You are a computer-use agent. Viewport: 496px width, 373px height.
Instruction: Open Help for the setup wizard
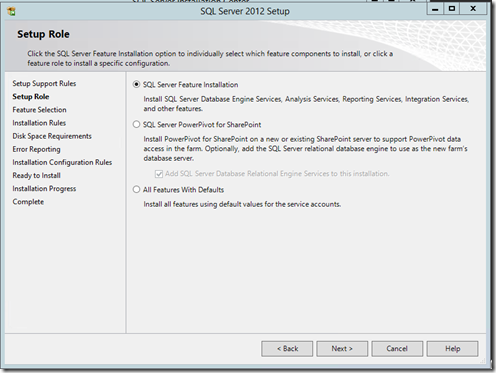point(452,349)
